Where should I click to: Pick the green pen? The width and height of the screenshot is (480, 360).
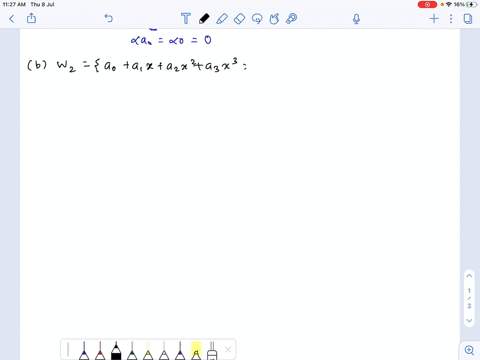(x=132, y=351)
